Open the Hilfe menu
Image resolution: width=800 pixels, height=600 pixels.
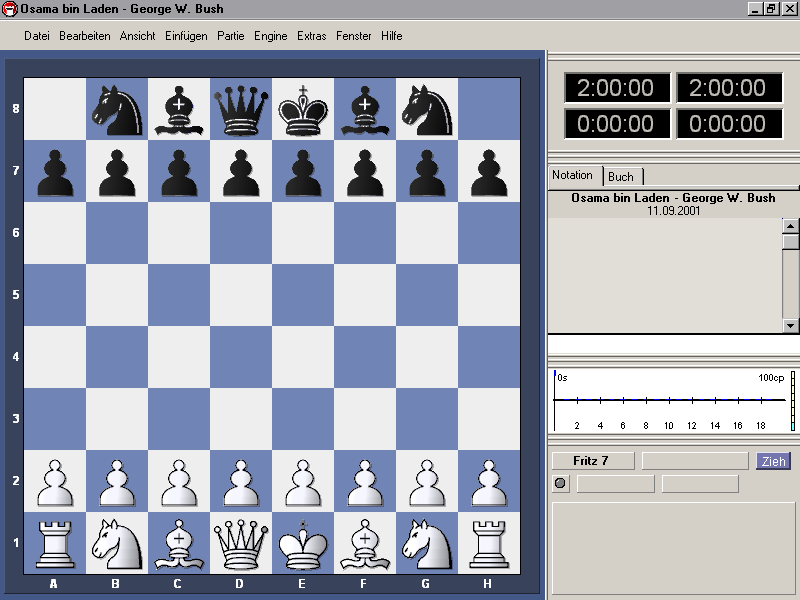tap(391, 36)
